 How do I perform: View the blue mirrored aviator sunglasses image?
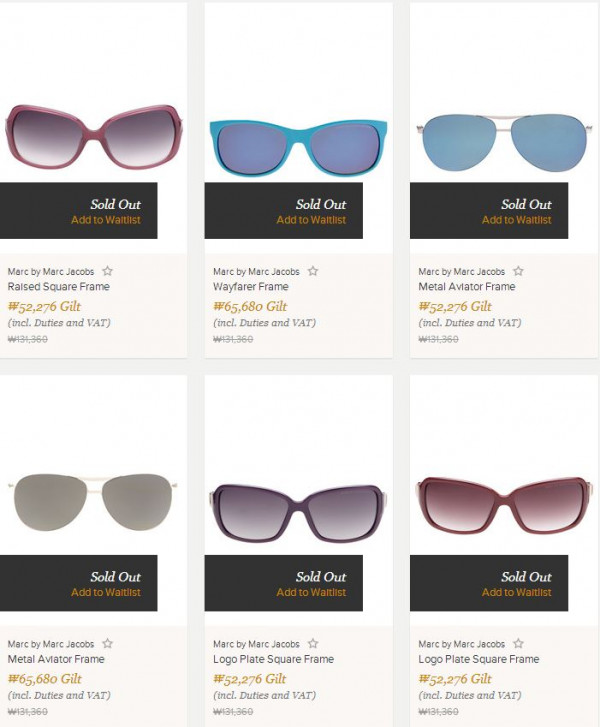coord(504,142)
